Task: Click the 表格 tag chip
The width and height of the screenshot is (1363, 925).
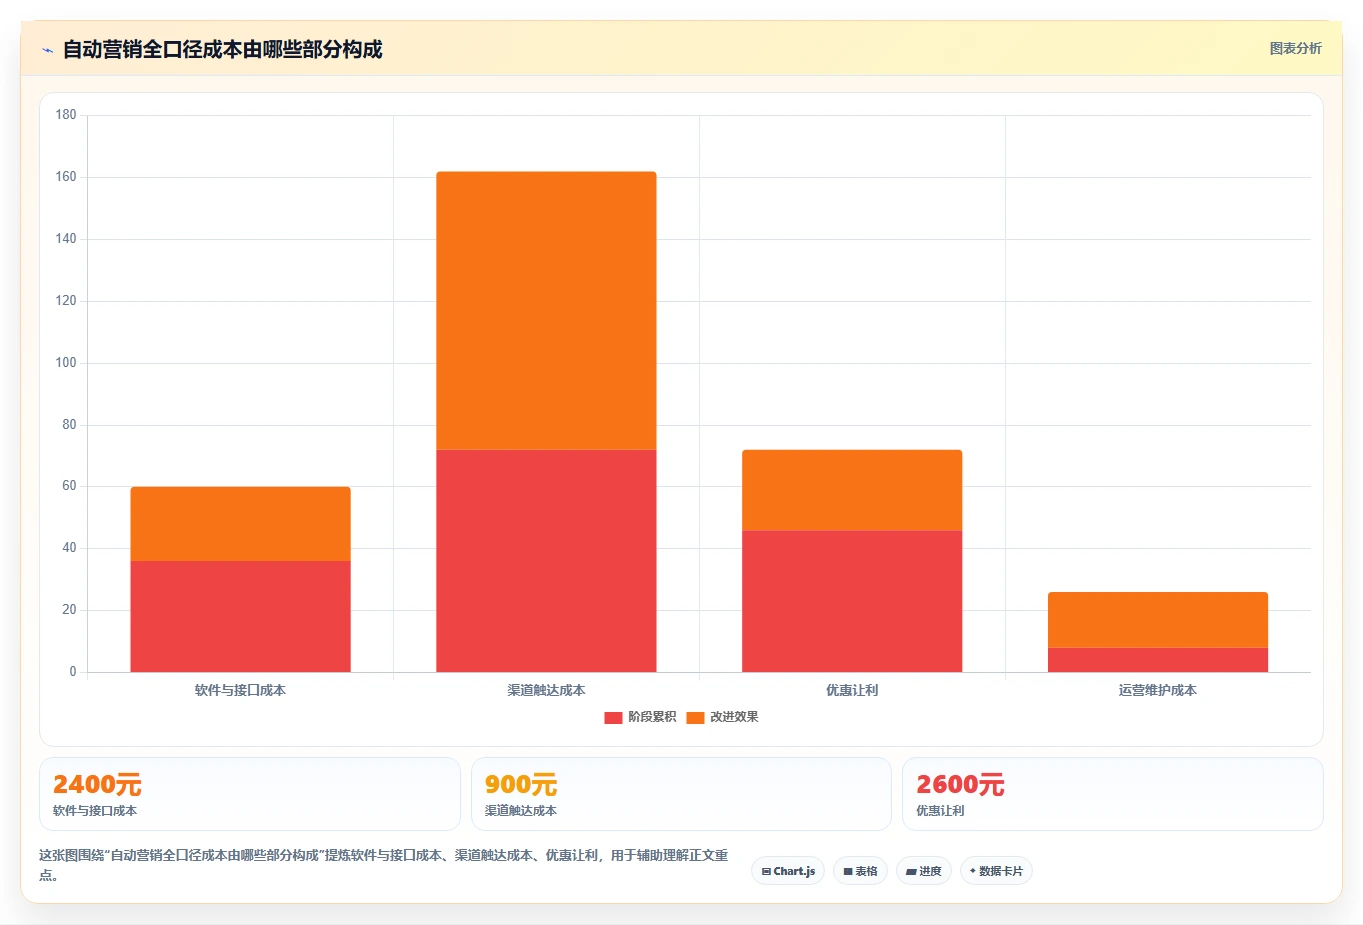Action: click(860, 871)
